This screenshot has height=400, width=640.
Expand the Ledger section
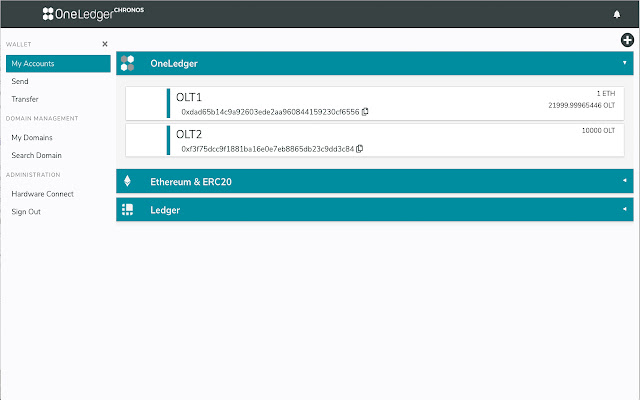click(x=624, y=209)
